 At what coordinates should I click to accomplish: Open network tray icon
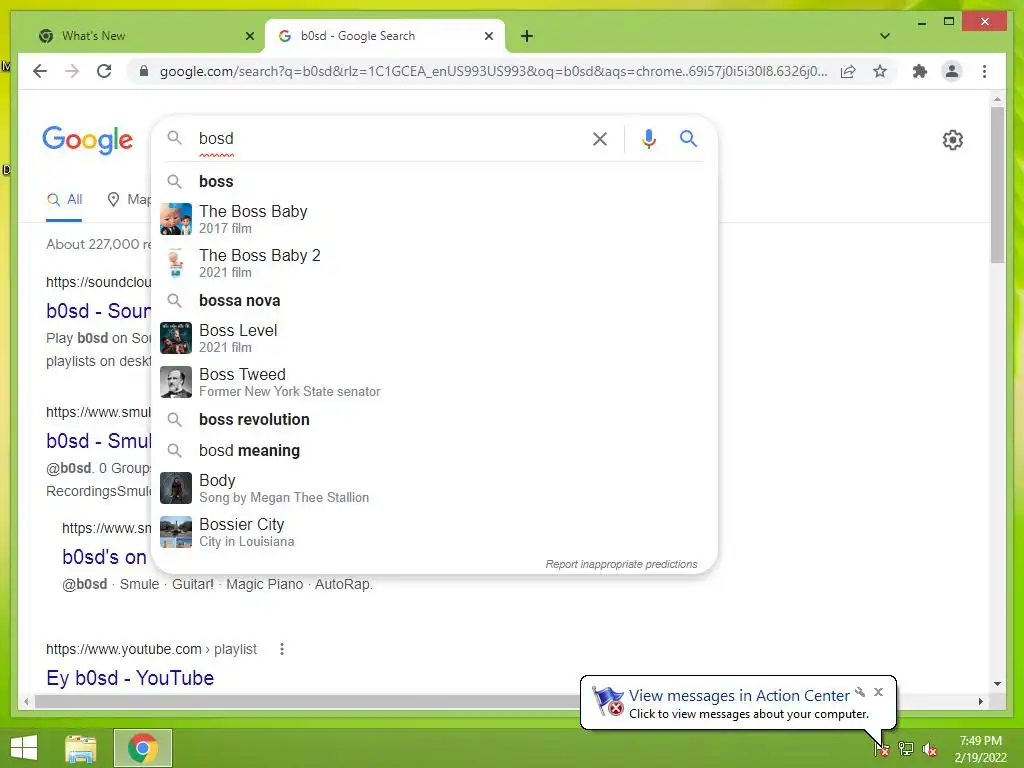coord(906,748)
